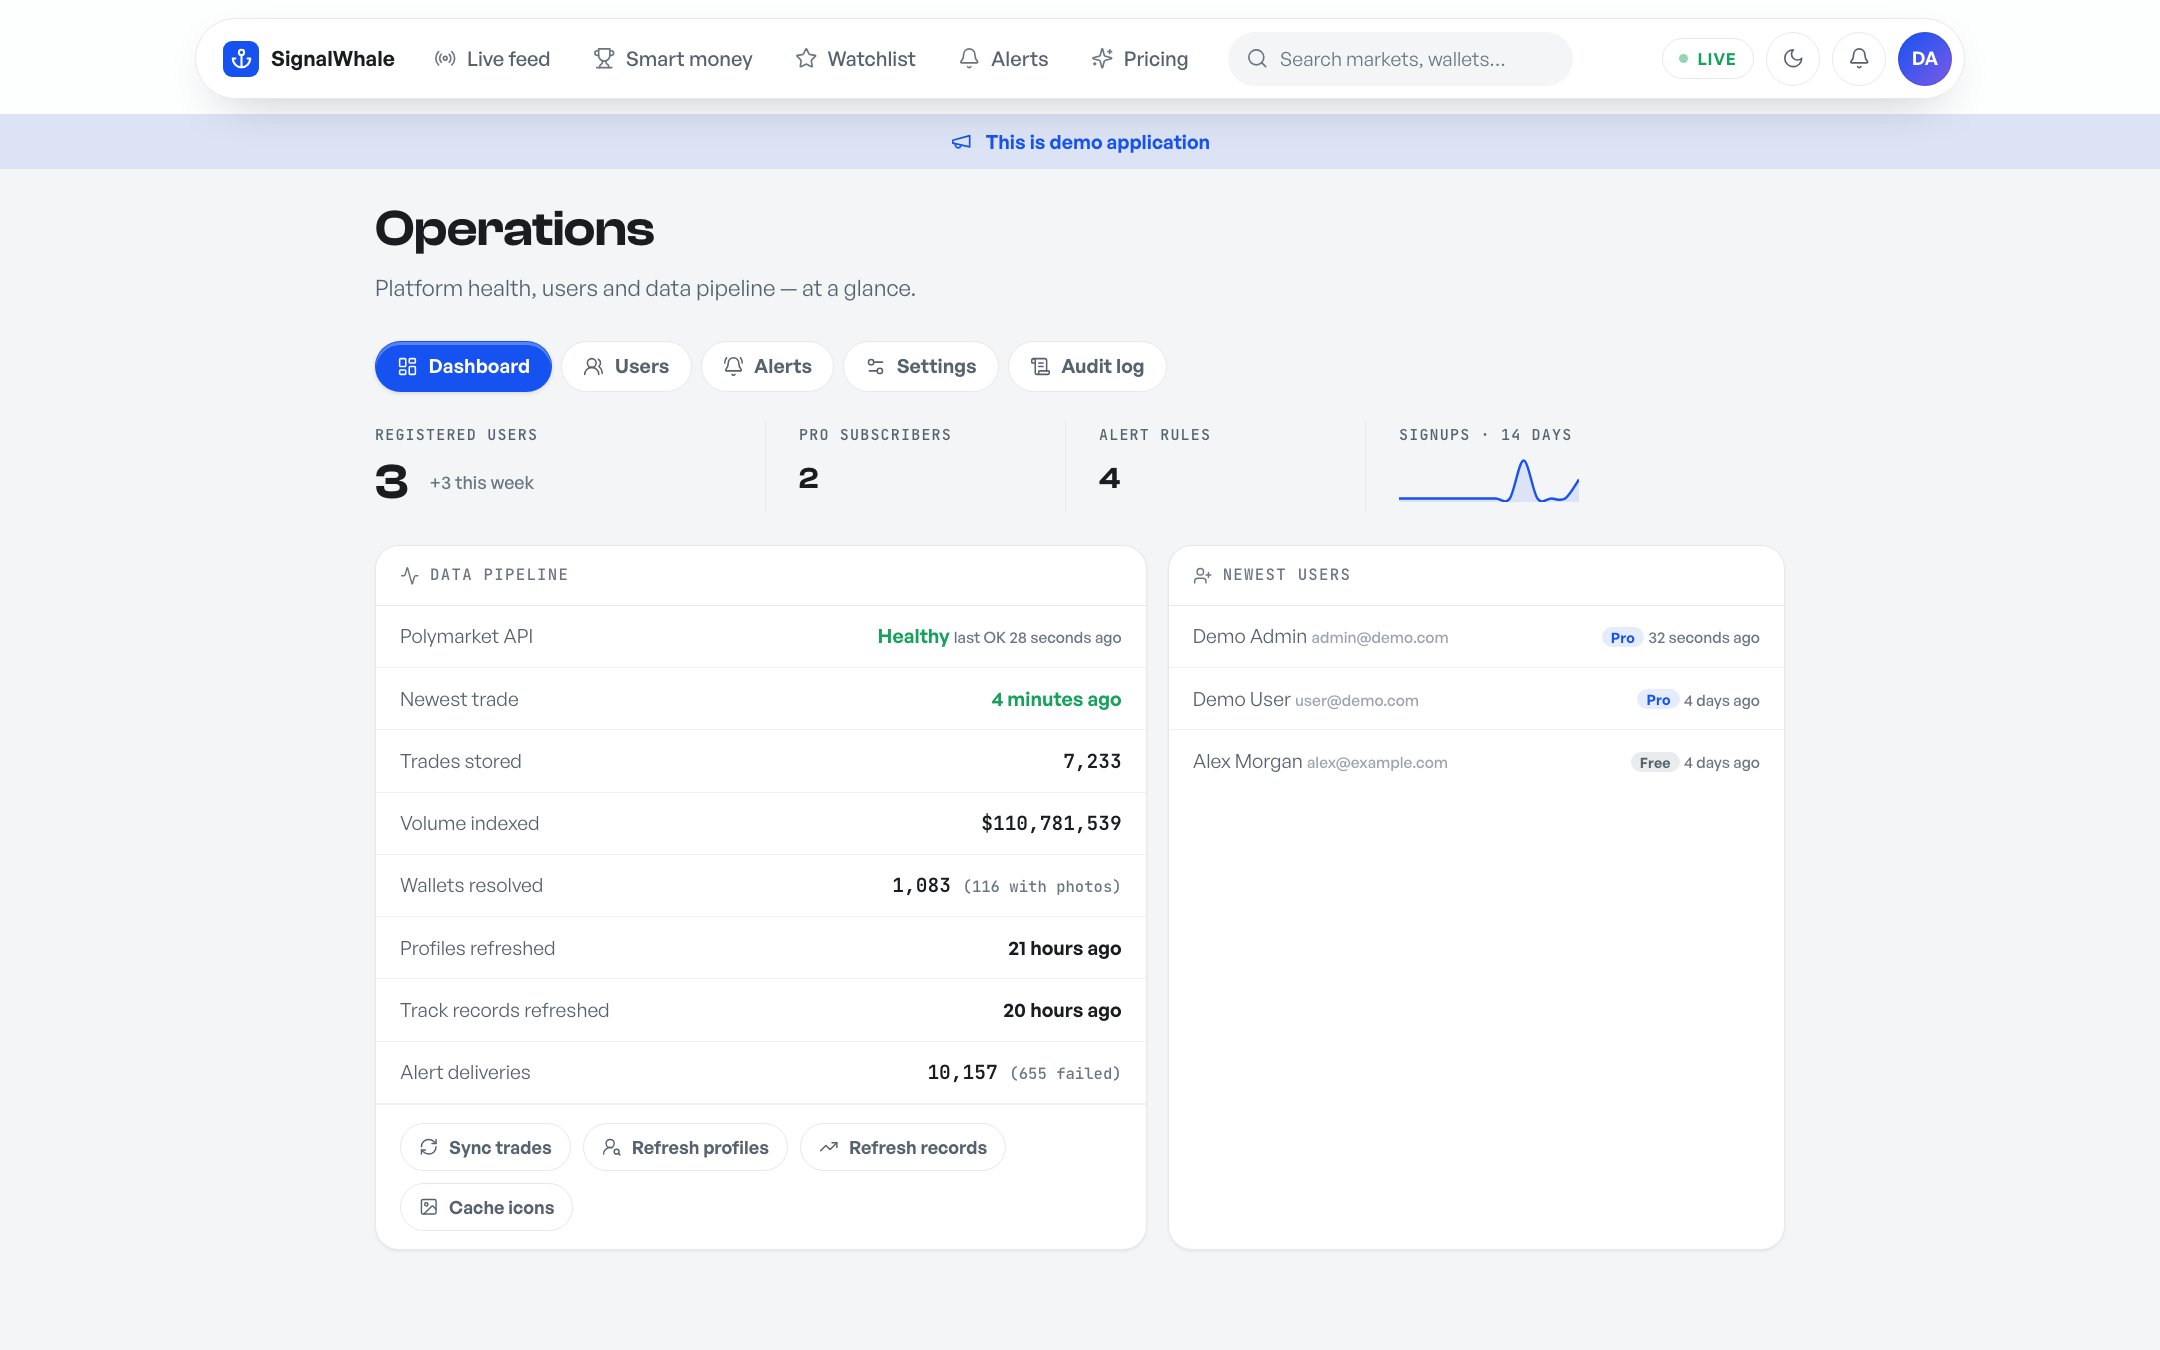2160x1350 pixels.
Task: Click the Alerts bell icon in navbar
Action: [969, 59]
